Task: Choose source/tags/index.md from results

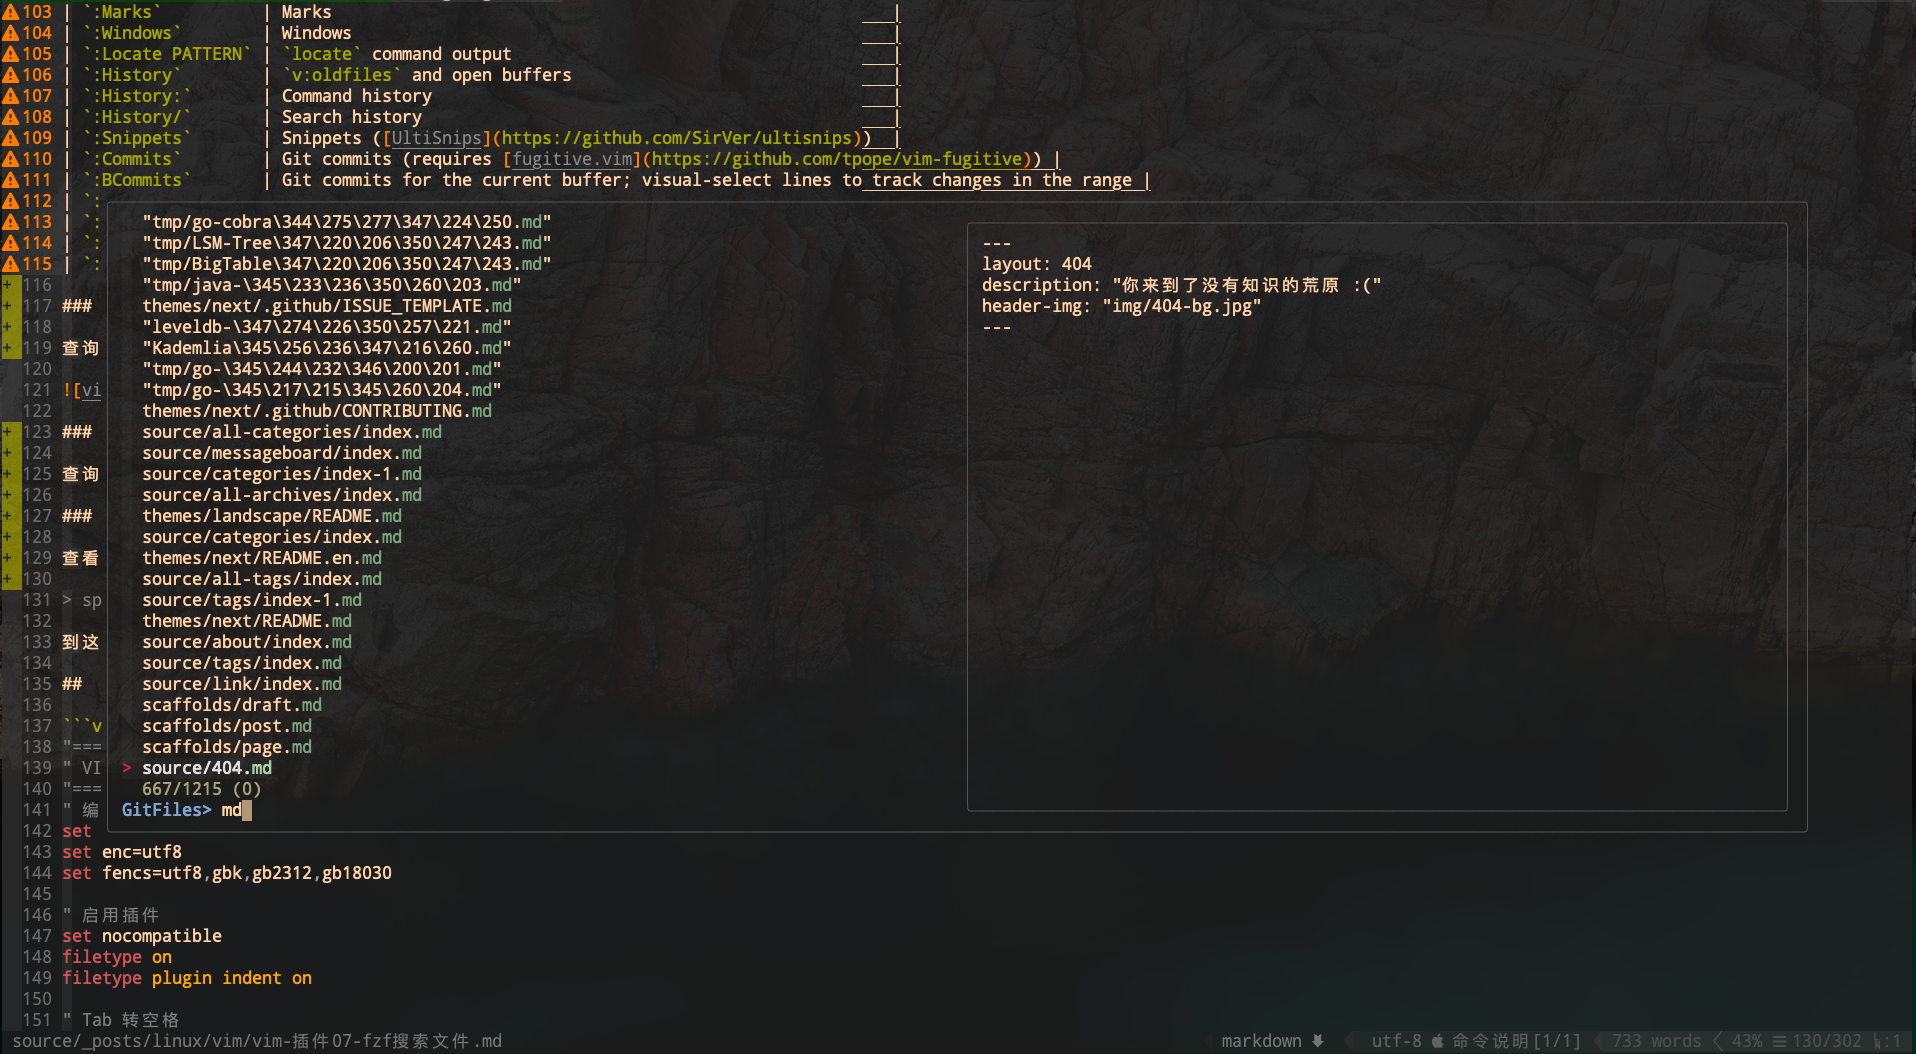Action: click(242, 663)
